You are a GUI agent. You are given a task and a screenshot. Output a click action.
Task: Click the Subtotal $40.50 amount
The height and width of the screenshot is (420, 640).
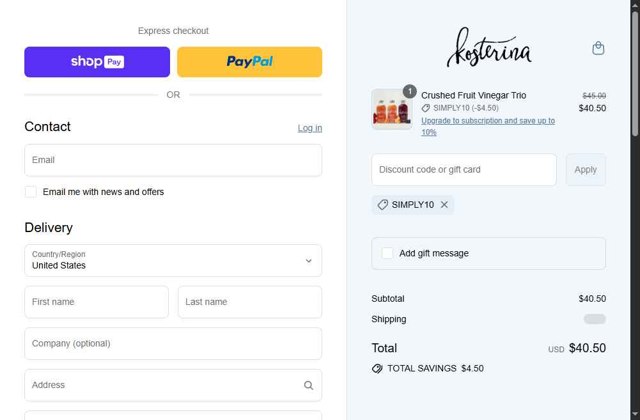coord(592,299)
